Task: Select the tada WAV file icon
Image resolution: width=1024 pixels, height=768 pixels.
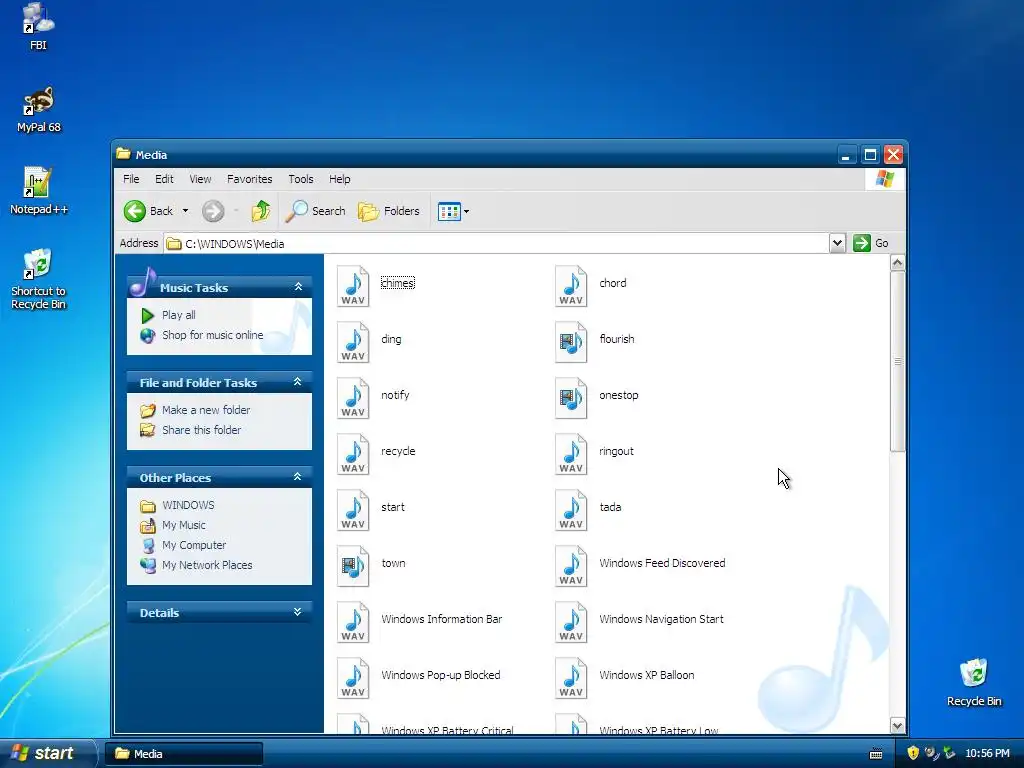Action: [x=571, y=510]
